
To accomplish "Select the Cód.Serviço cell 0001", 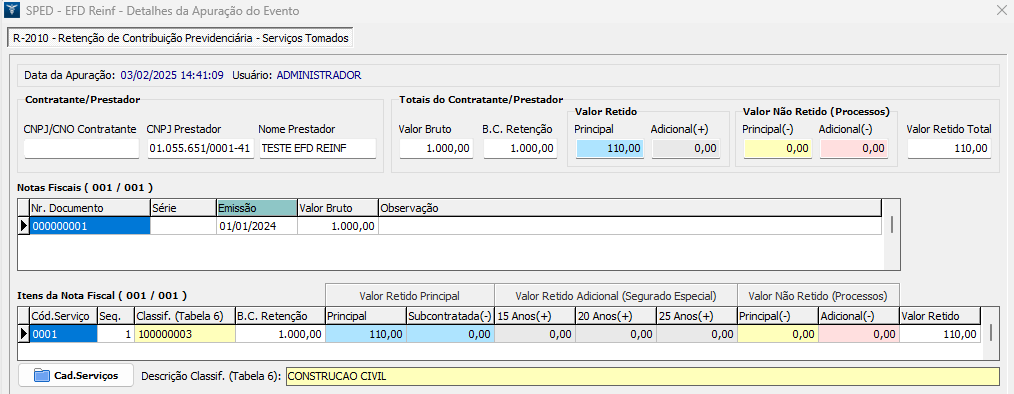I will 64,334.
